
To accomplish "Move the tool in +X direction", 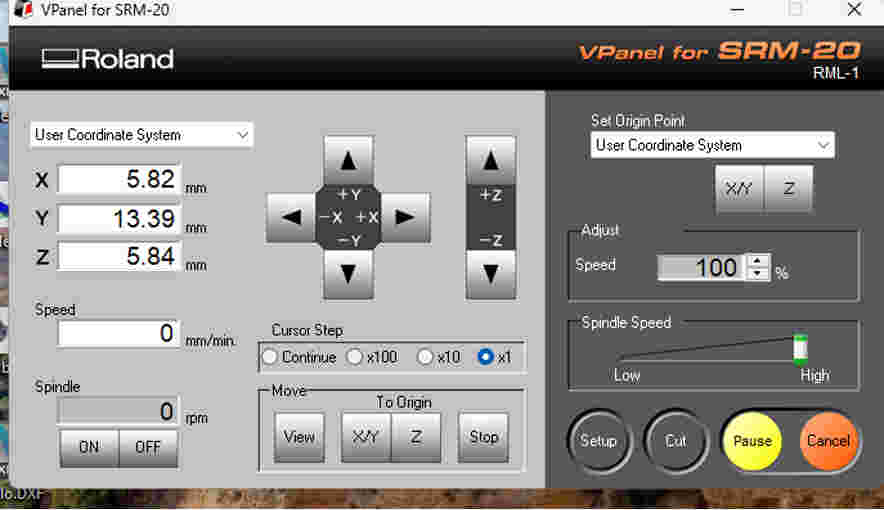I will pos(405,217).
